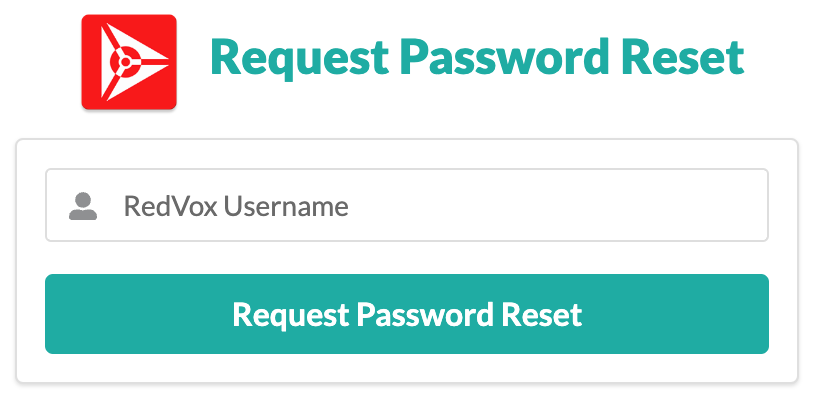Place cursor in RedVox Username box
This screenshot has width=814, height=408.
click(x=500, y=206)
